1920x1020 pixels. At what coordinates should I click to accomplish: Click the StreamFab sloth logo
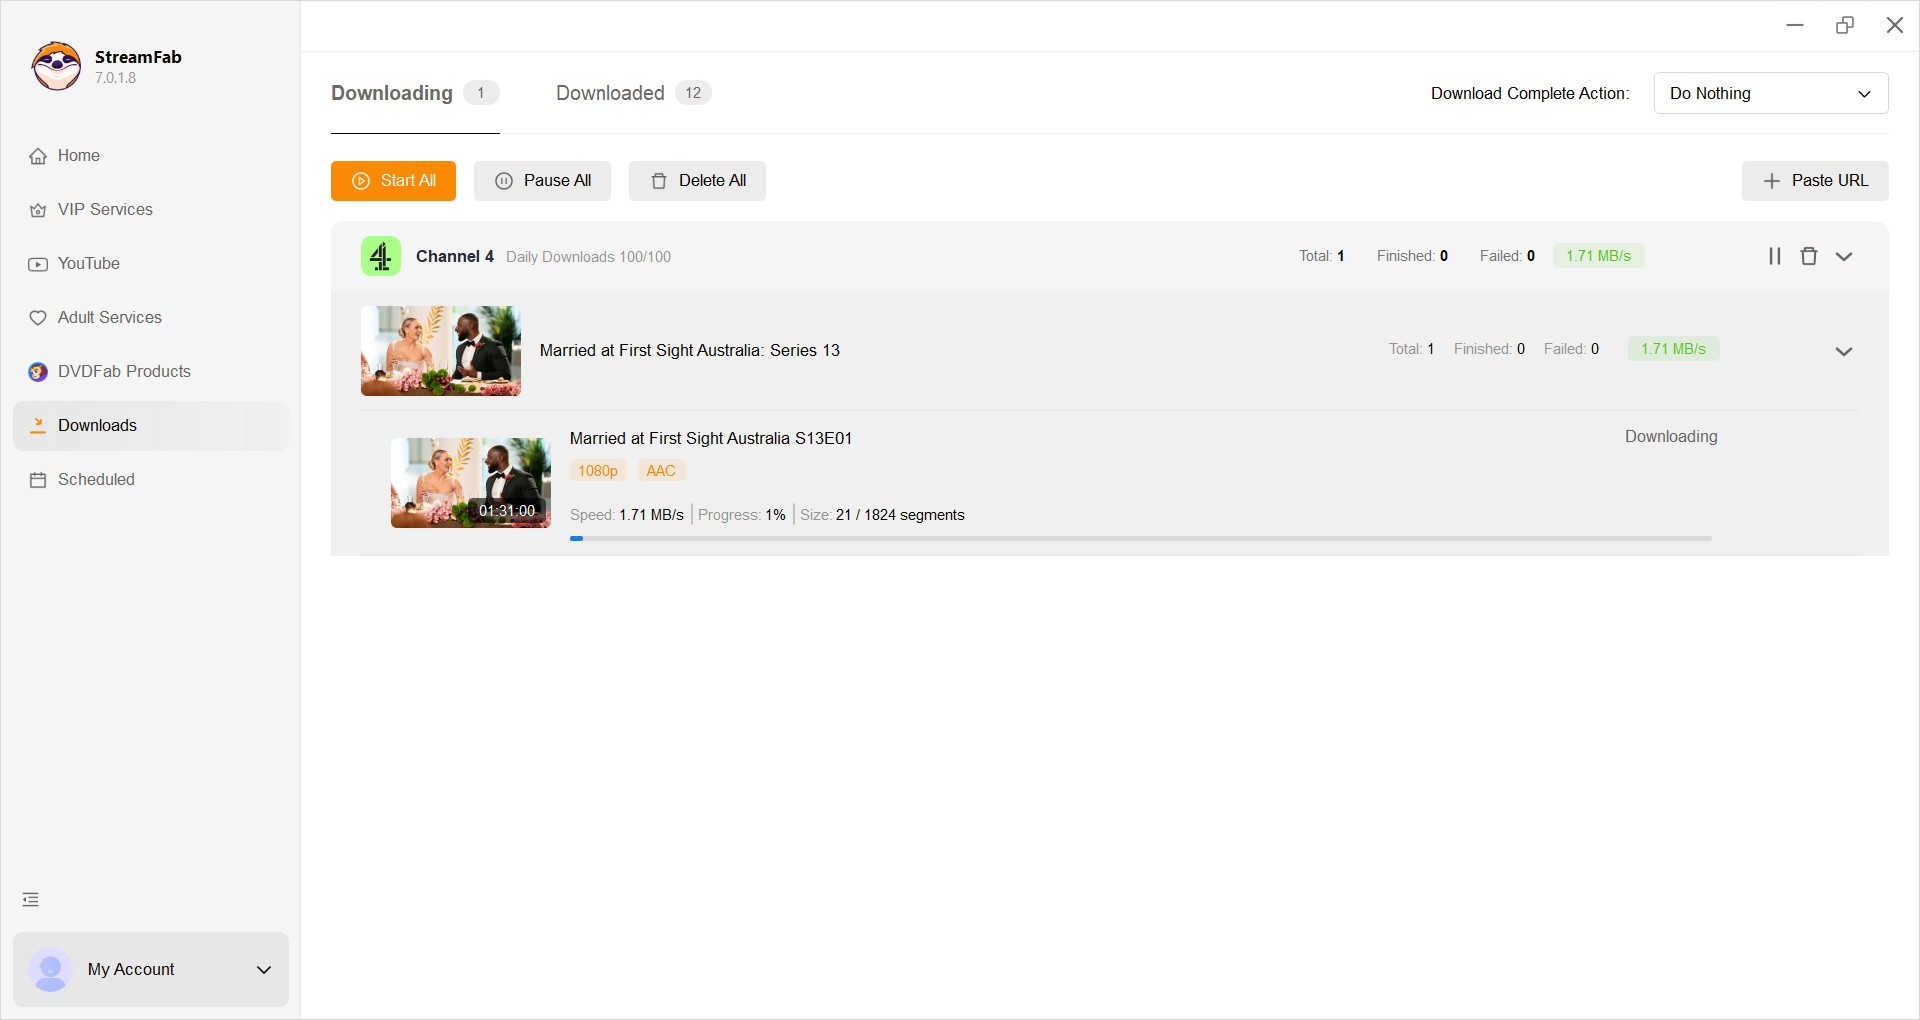pyautogui.click(x=57, y=67)
